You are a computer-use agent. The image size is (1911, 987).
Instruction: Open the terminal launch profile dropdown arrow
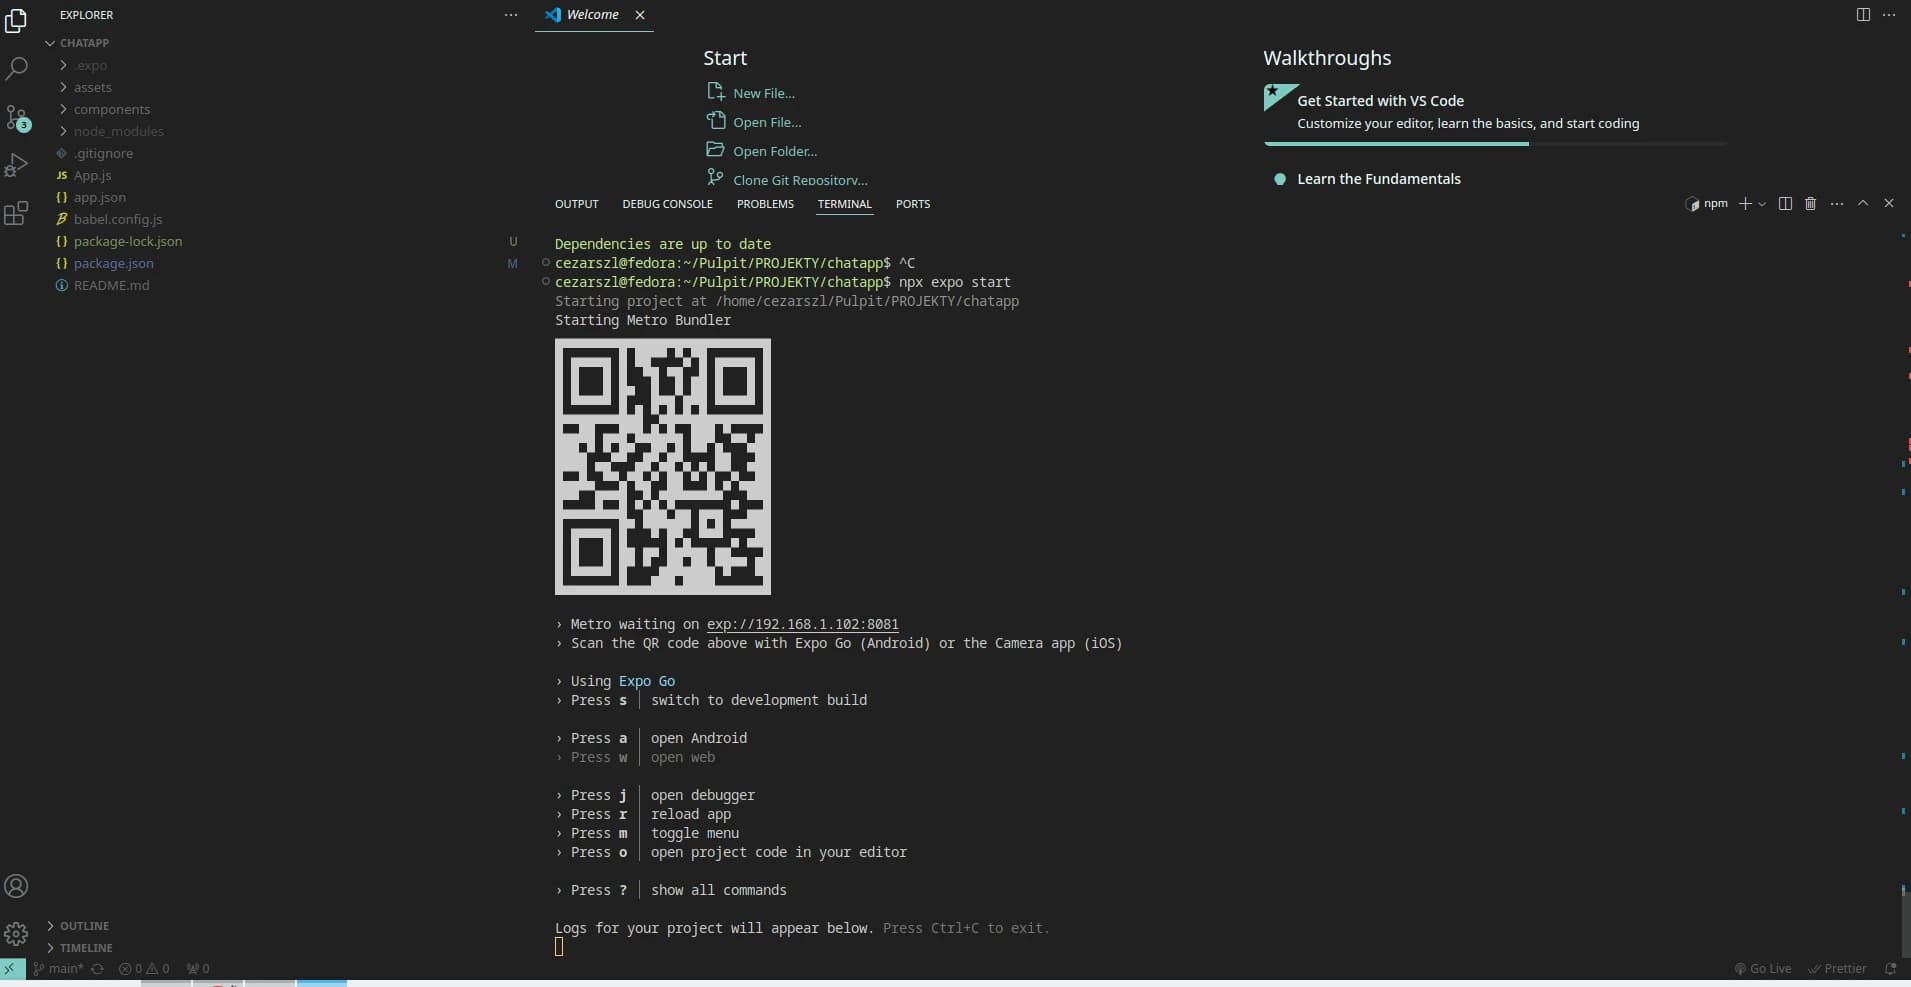coord(1762,204)
